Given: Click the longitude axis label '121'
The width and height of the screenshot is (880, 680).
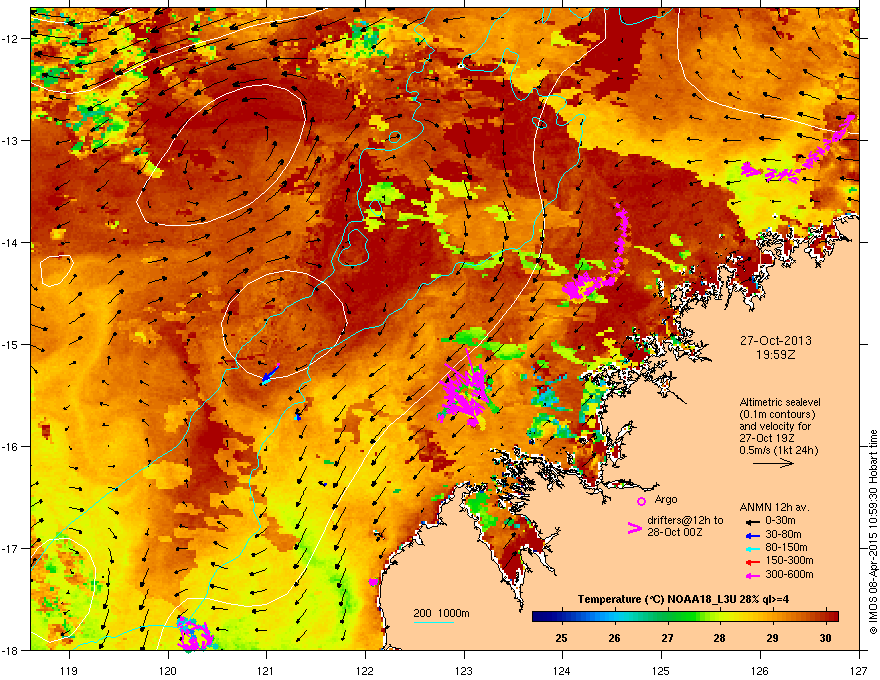Looking at the screenshot, I should (266, 670).
